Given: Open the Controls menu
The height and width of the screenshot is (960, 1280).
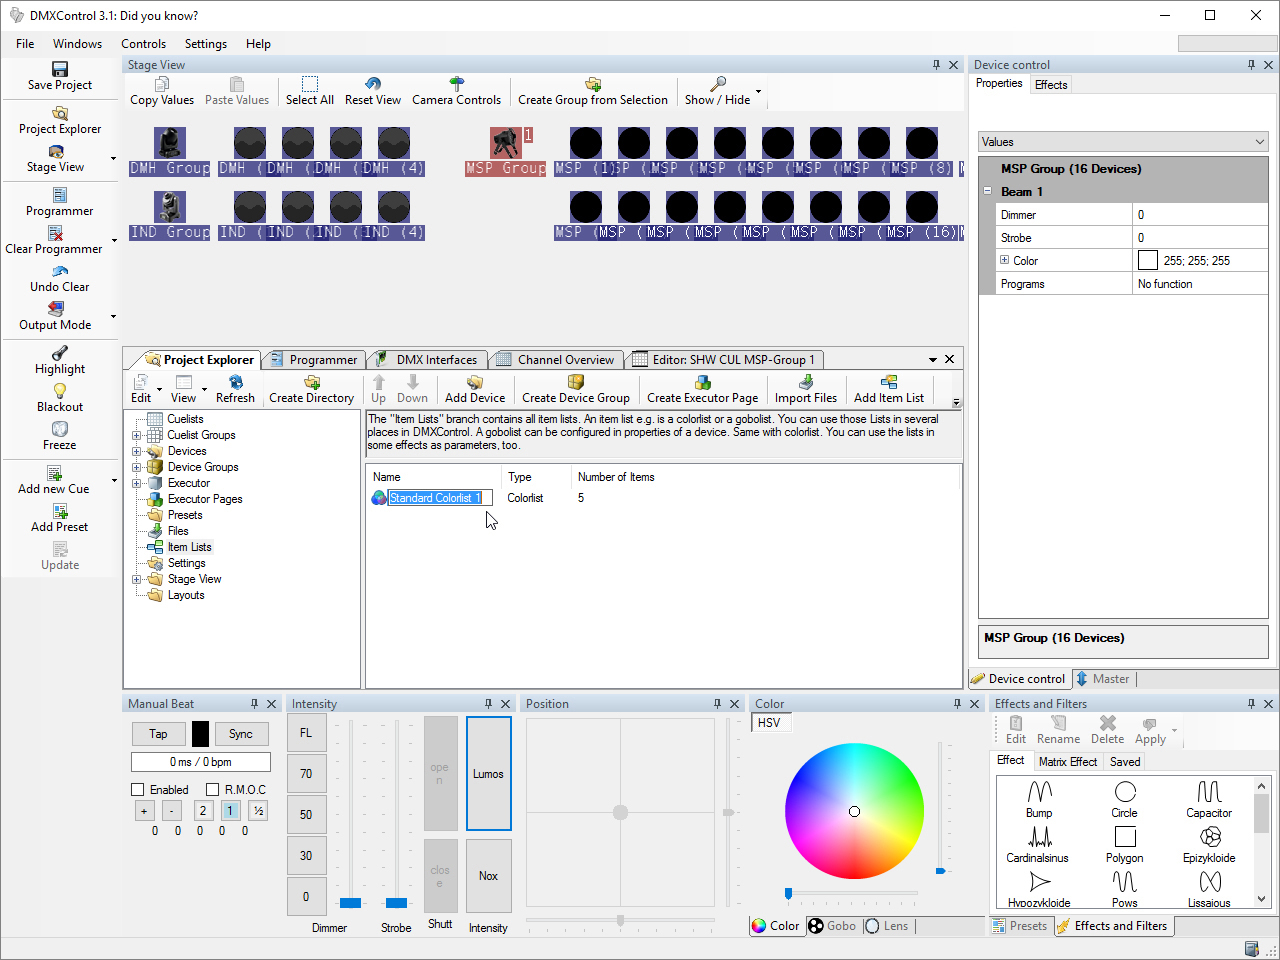Looking at the screenshot, I should pyautogui.click(x=143, y=44).
